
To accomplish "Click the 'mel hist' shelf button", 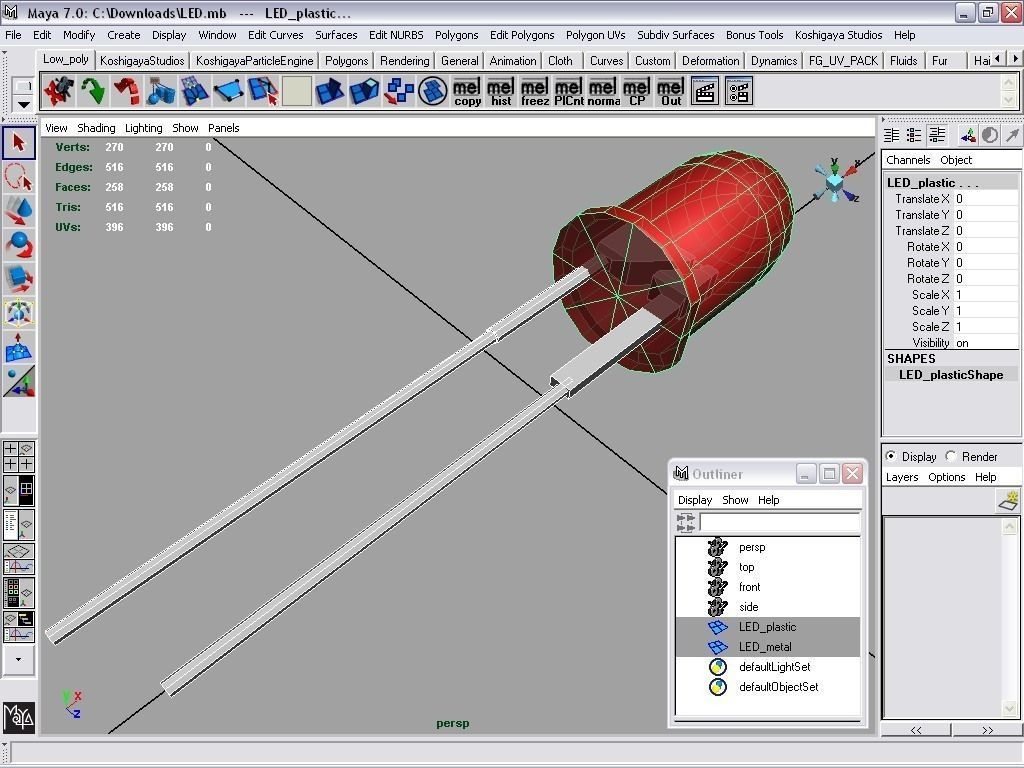I will coord(501,91).
